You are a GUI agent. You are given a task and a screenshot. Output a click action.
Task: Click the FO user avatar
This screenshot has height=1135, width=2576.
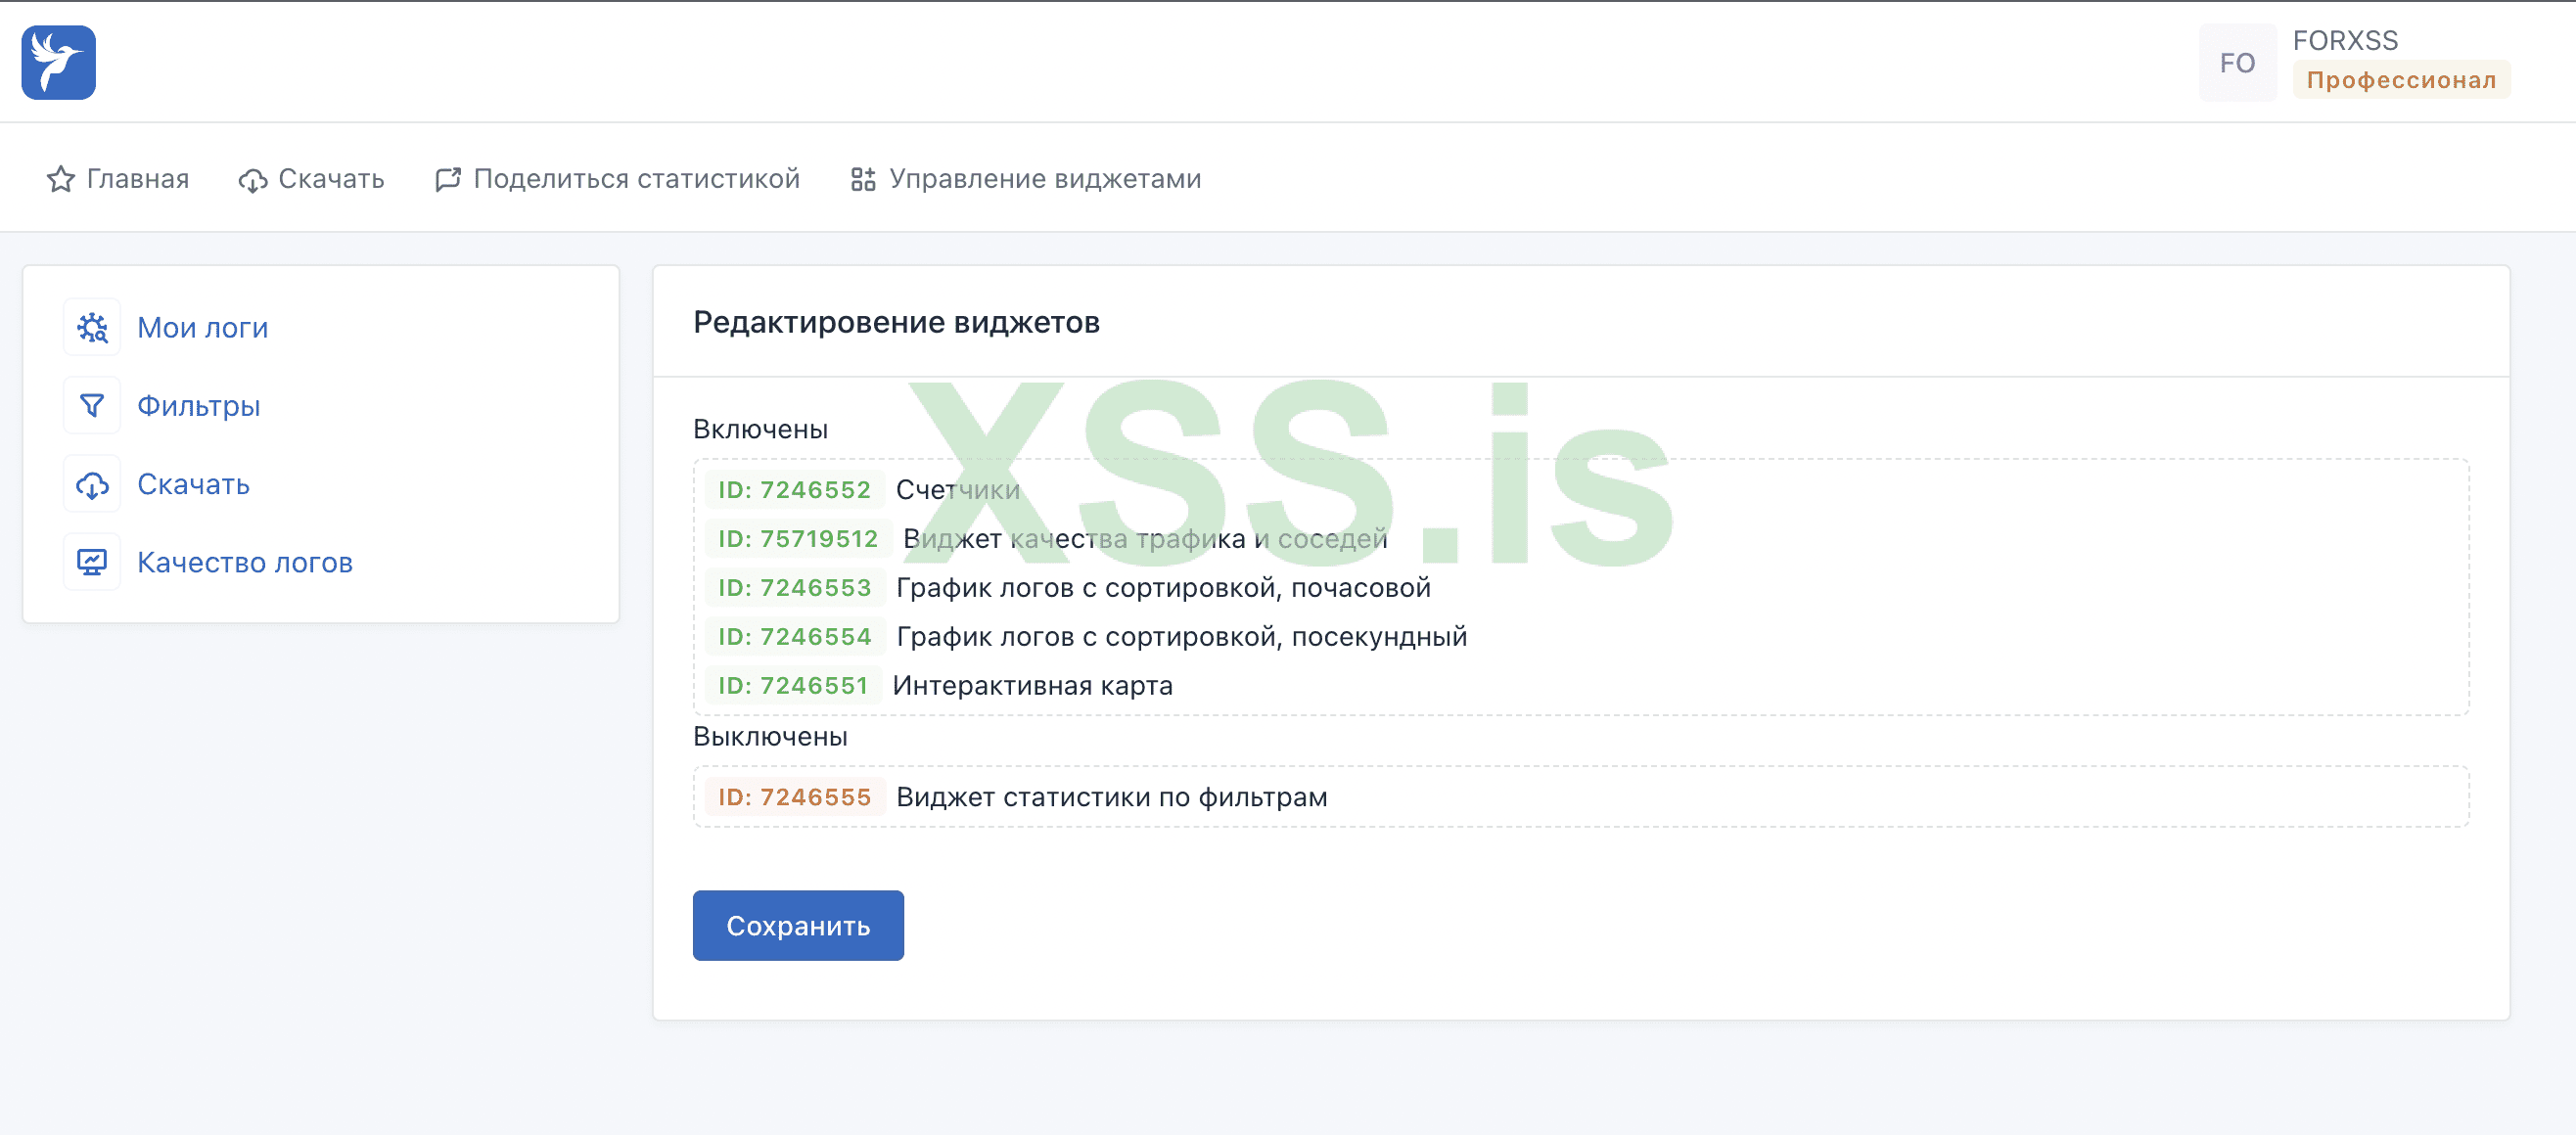(2237, 63)
